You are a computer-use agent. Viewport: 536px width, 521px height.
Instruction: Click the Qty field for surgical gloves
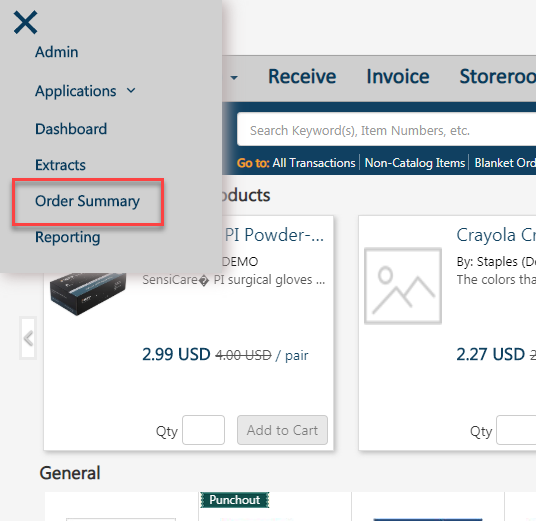point(203,430)
